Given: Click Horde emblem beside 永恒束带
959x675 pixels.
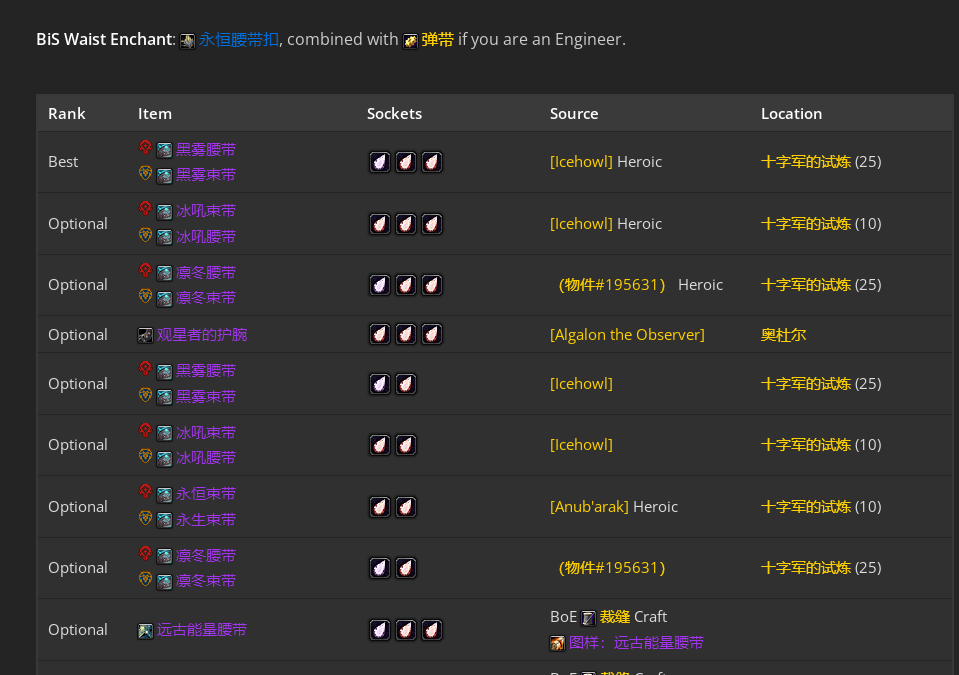Looking at the screenshot, I should [145, 492].
